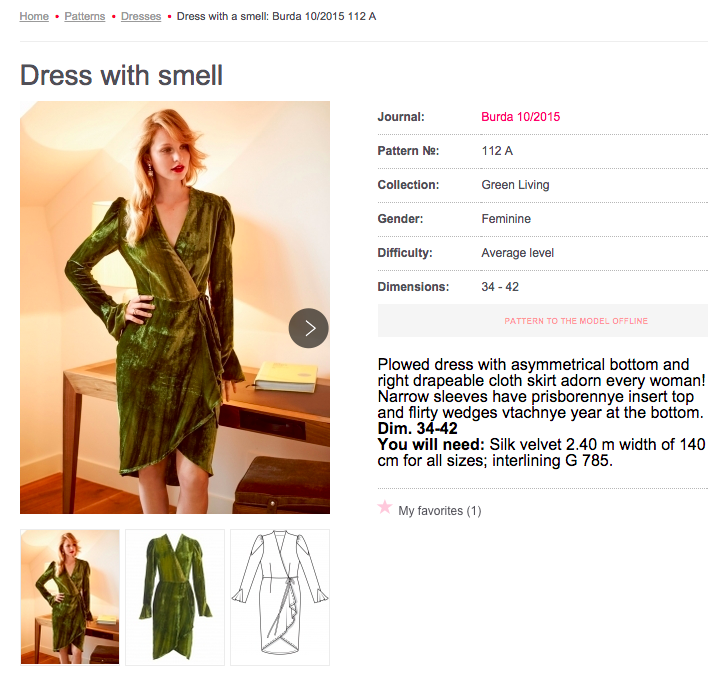
Task: Click the next image arrow on photo
Action: pyautogui.click(x=309, y=328)
